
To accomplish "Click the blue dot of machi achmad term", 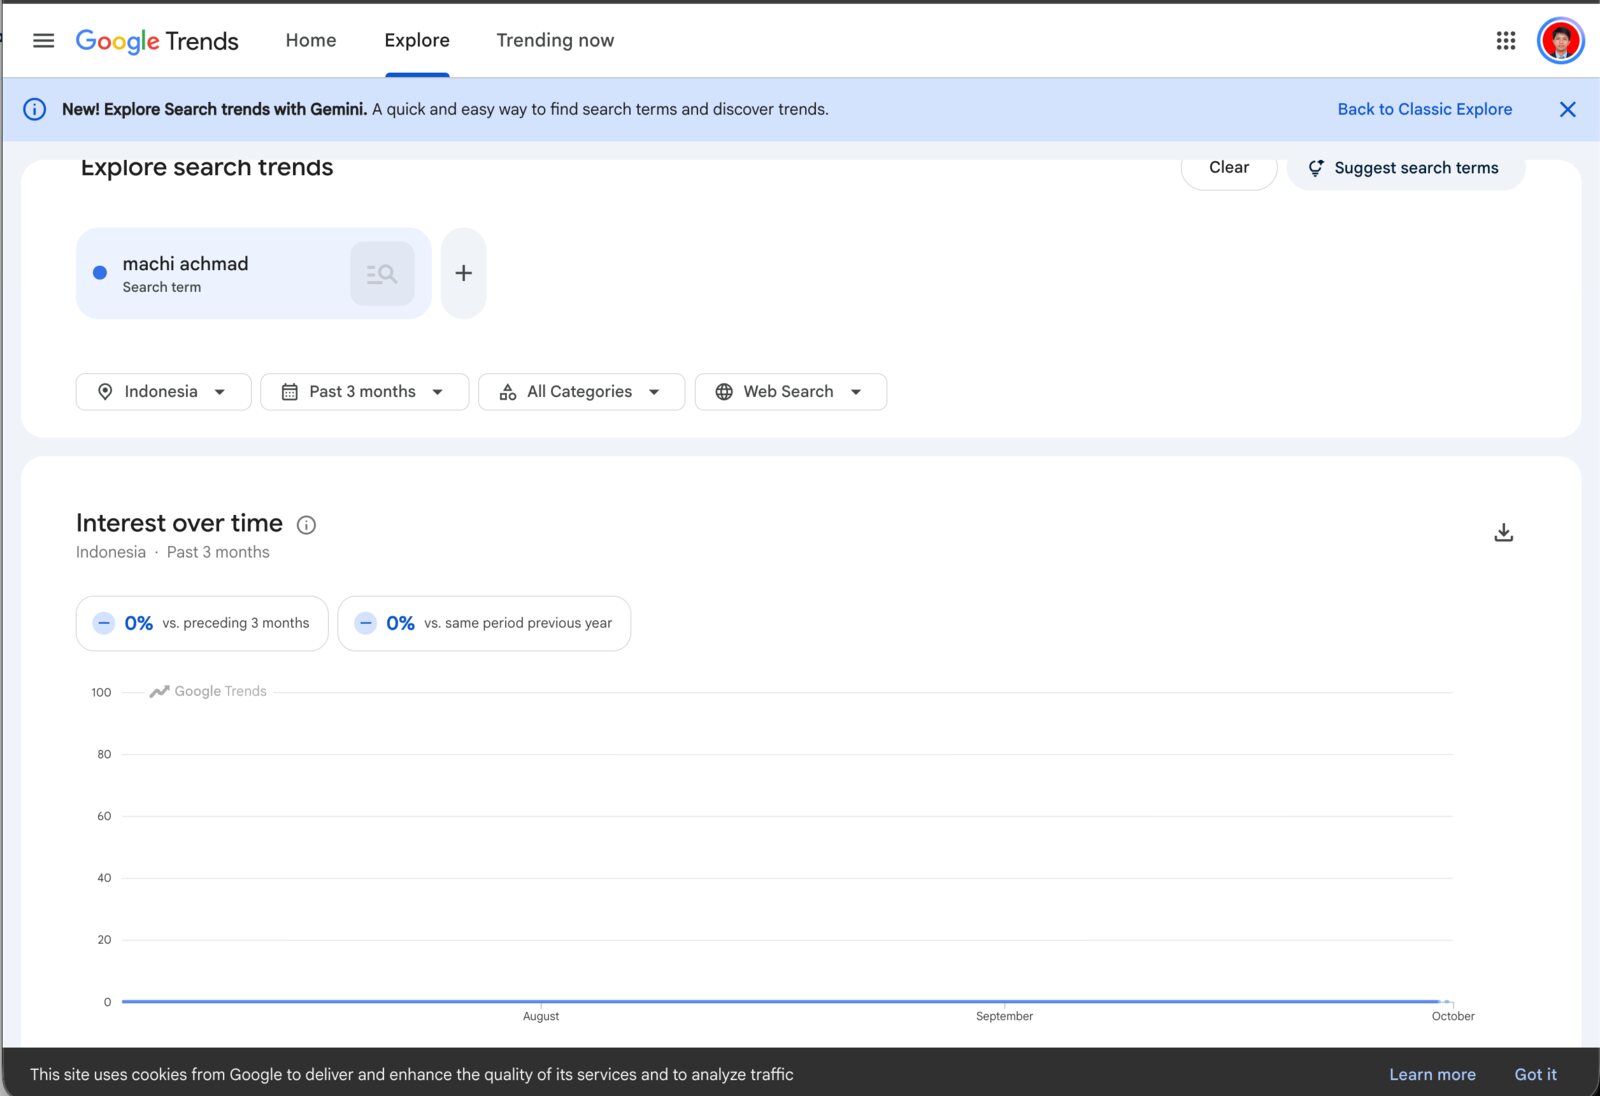I will (100, 273).
